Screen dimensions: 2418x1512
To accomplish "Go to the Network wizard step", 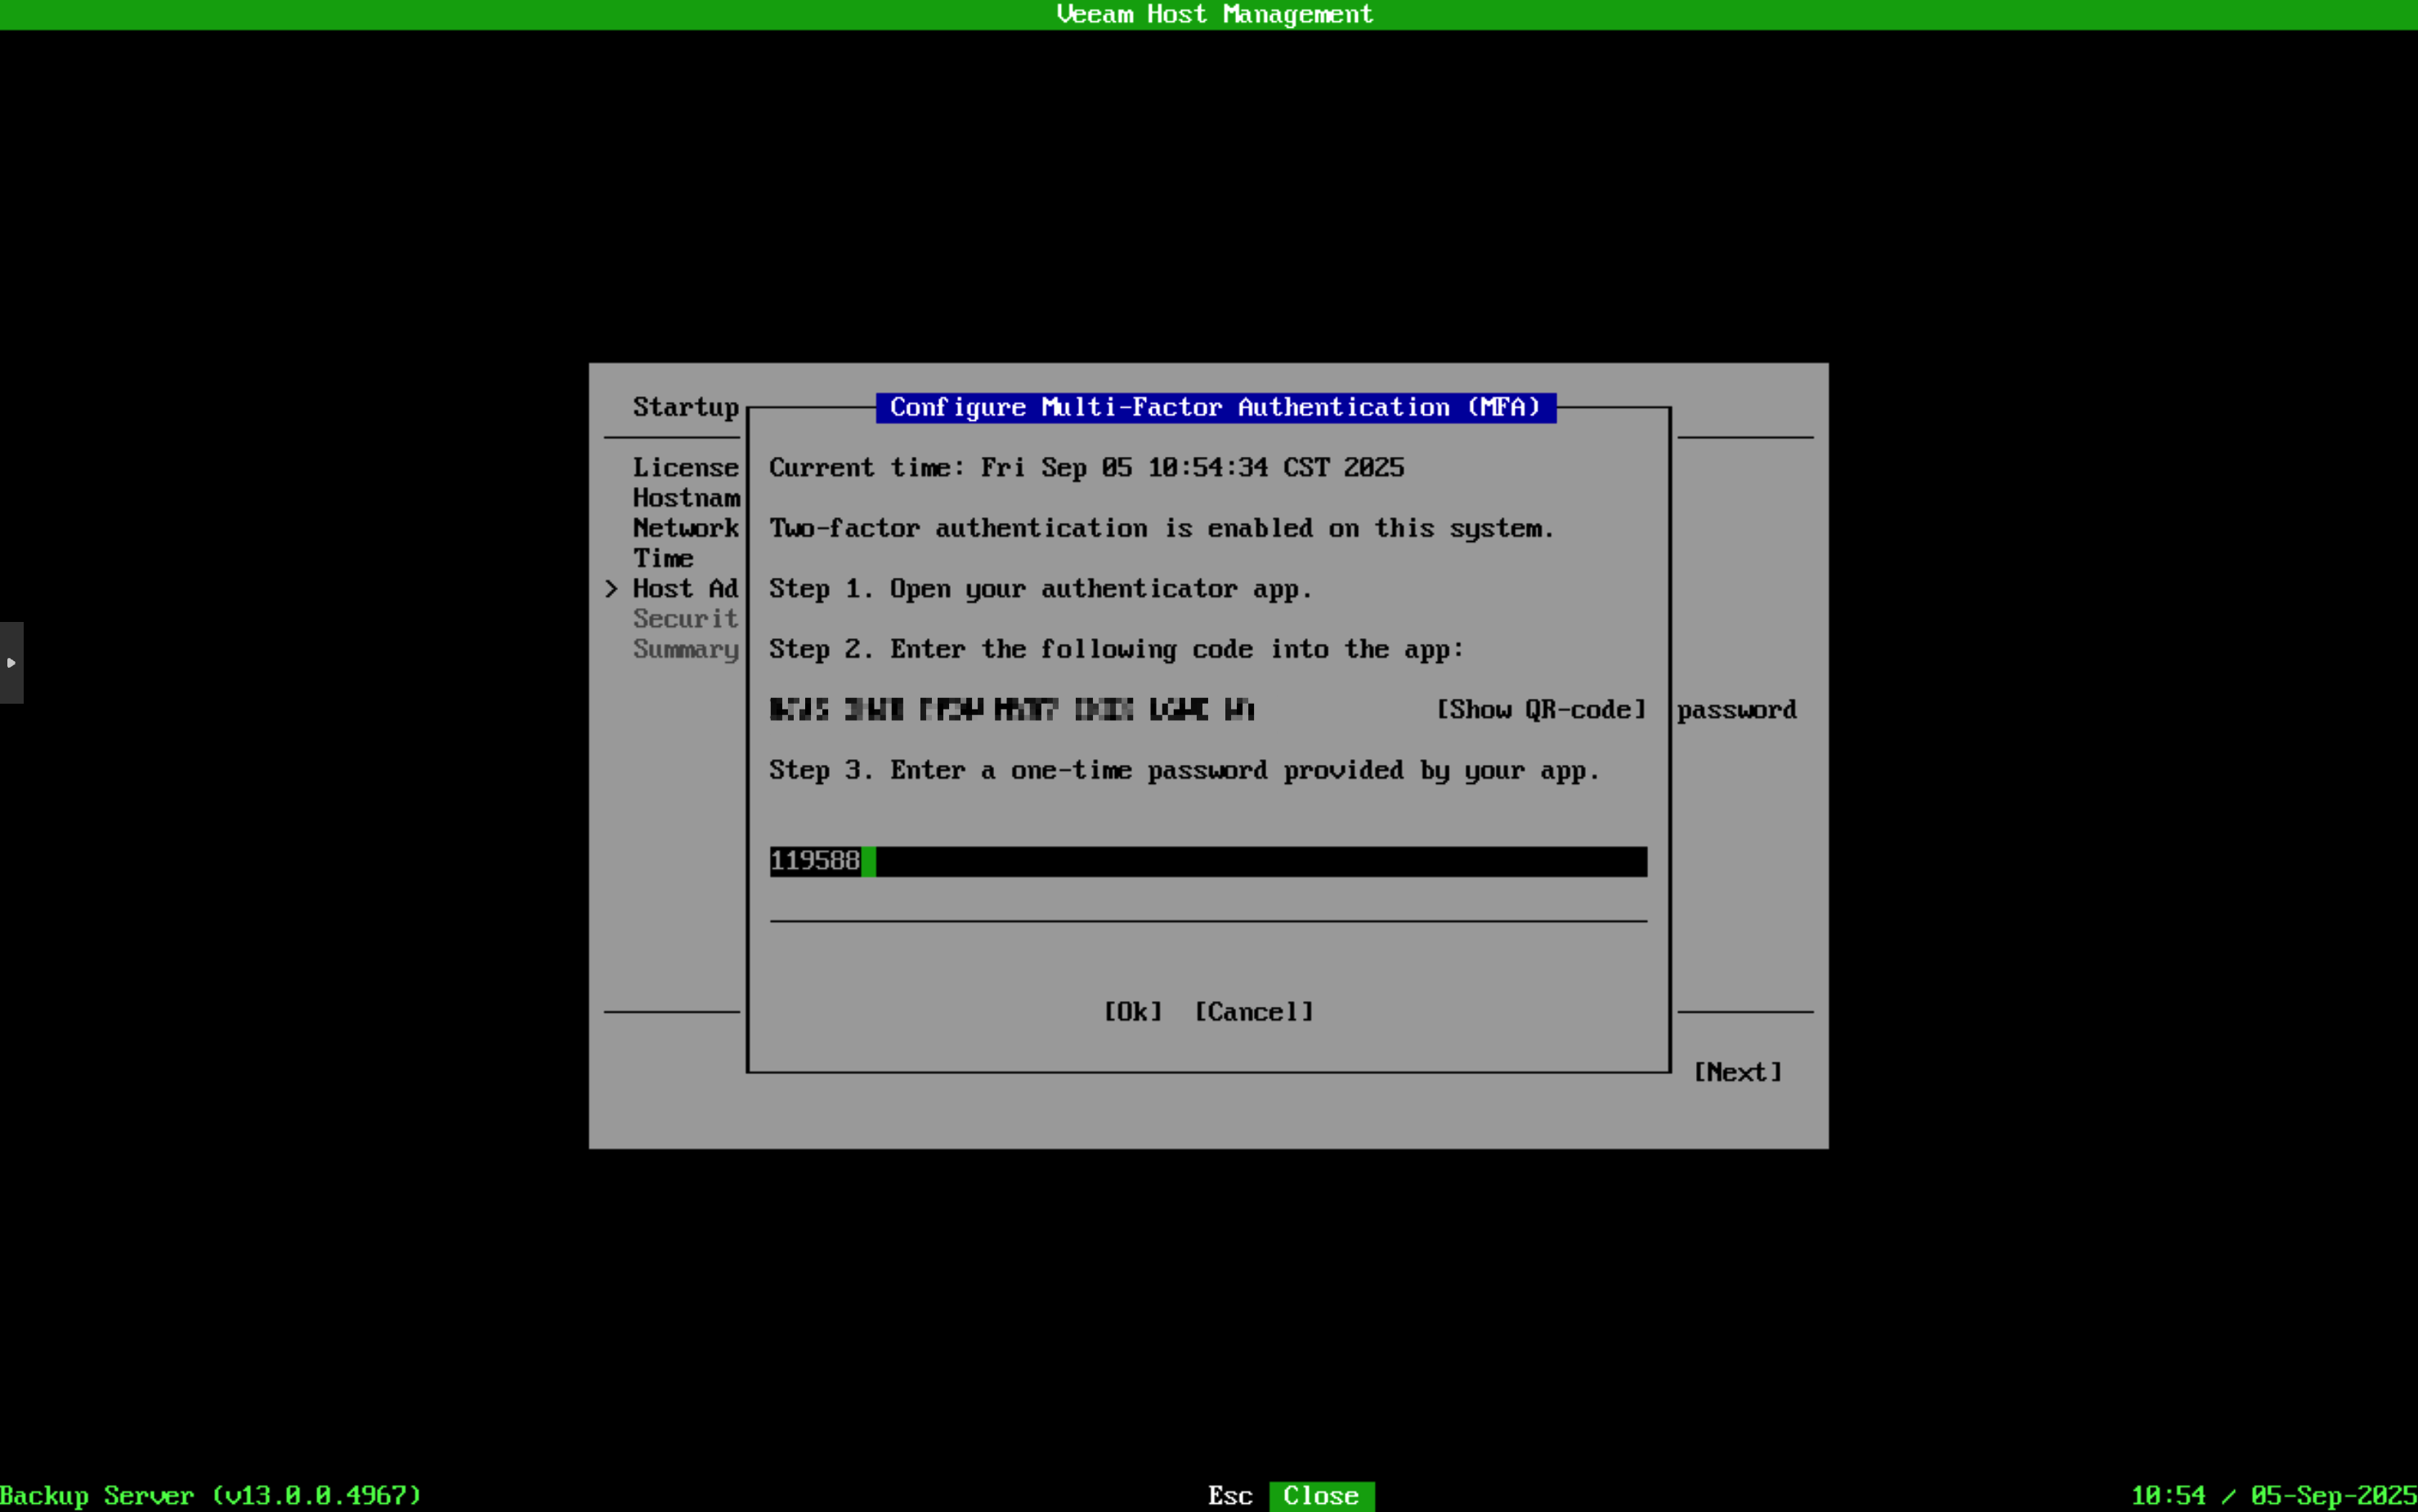I will (x=685, y=528).
